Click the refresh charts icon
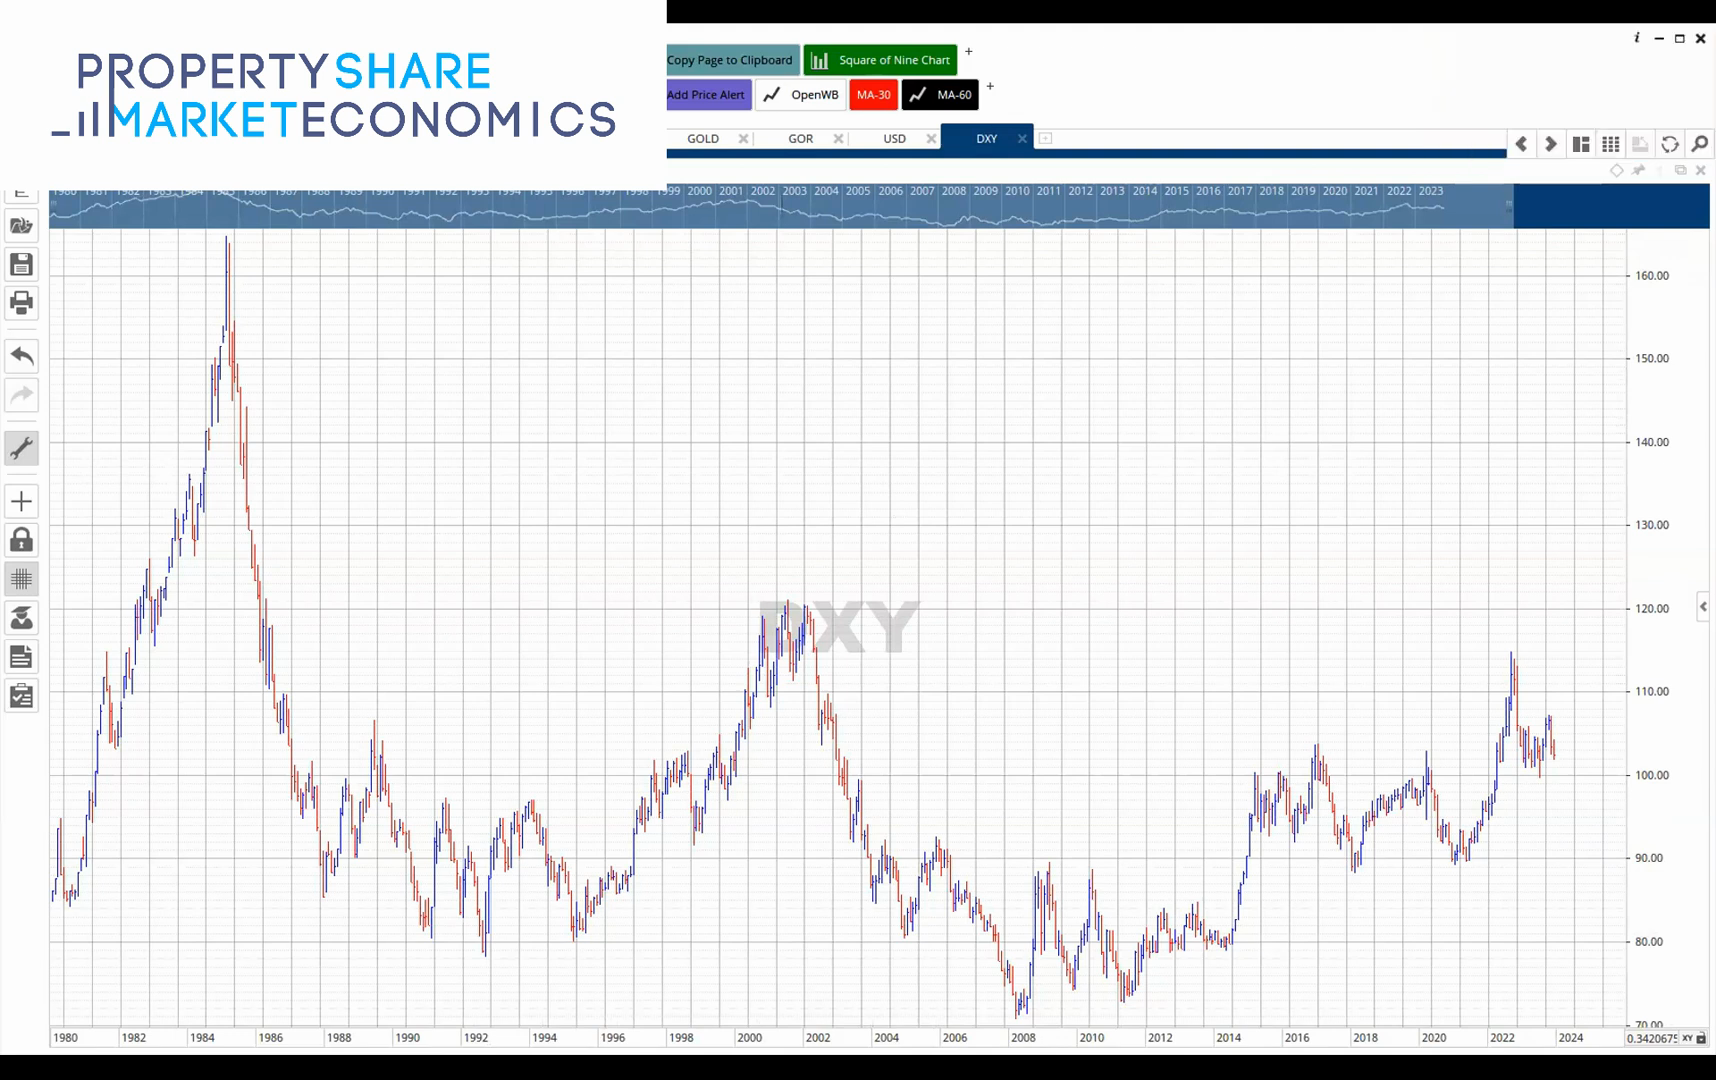Image resolution: width=1716 pixels, height=1080 pixels. [x=1669, y=144]
